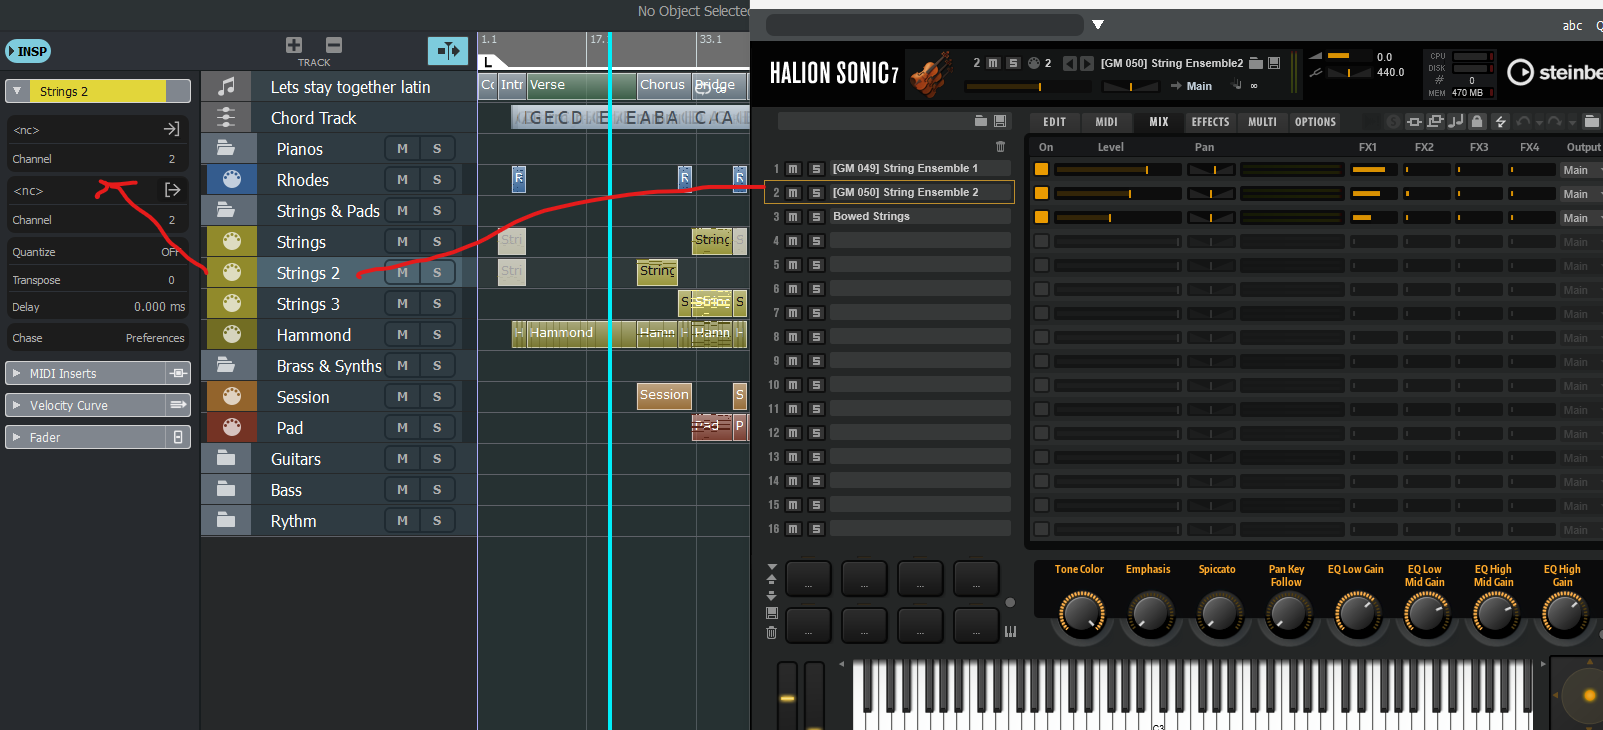Select slot [GM 049] String Ensemble 1

pyautogui.click(x=920, y=169)
